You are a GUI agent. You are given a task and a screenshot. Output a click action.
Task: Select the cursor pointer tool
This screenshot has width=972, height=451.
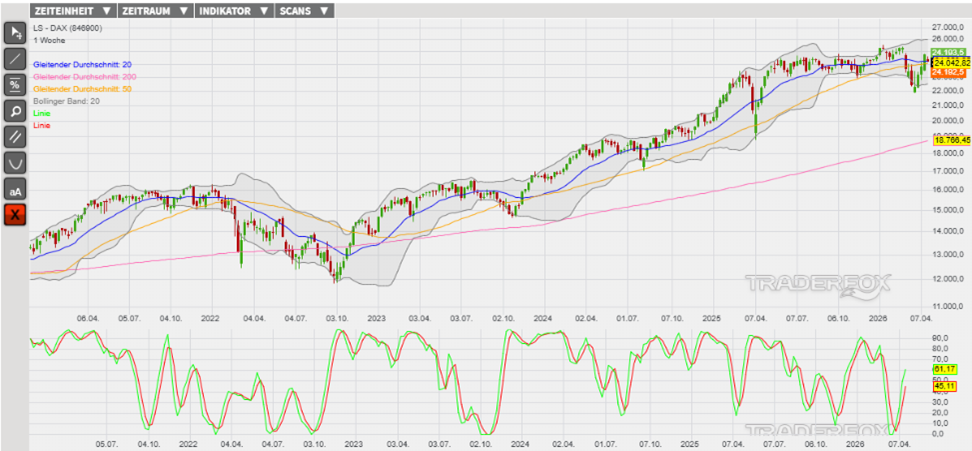15,32
